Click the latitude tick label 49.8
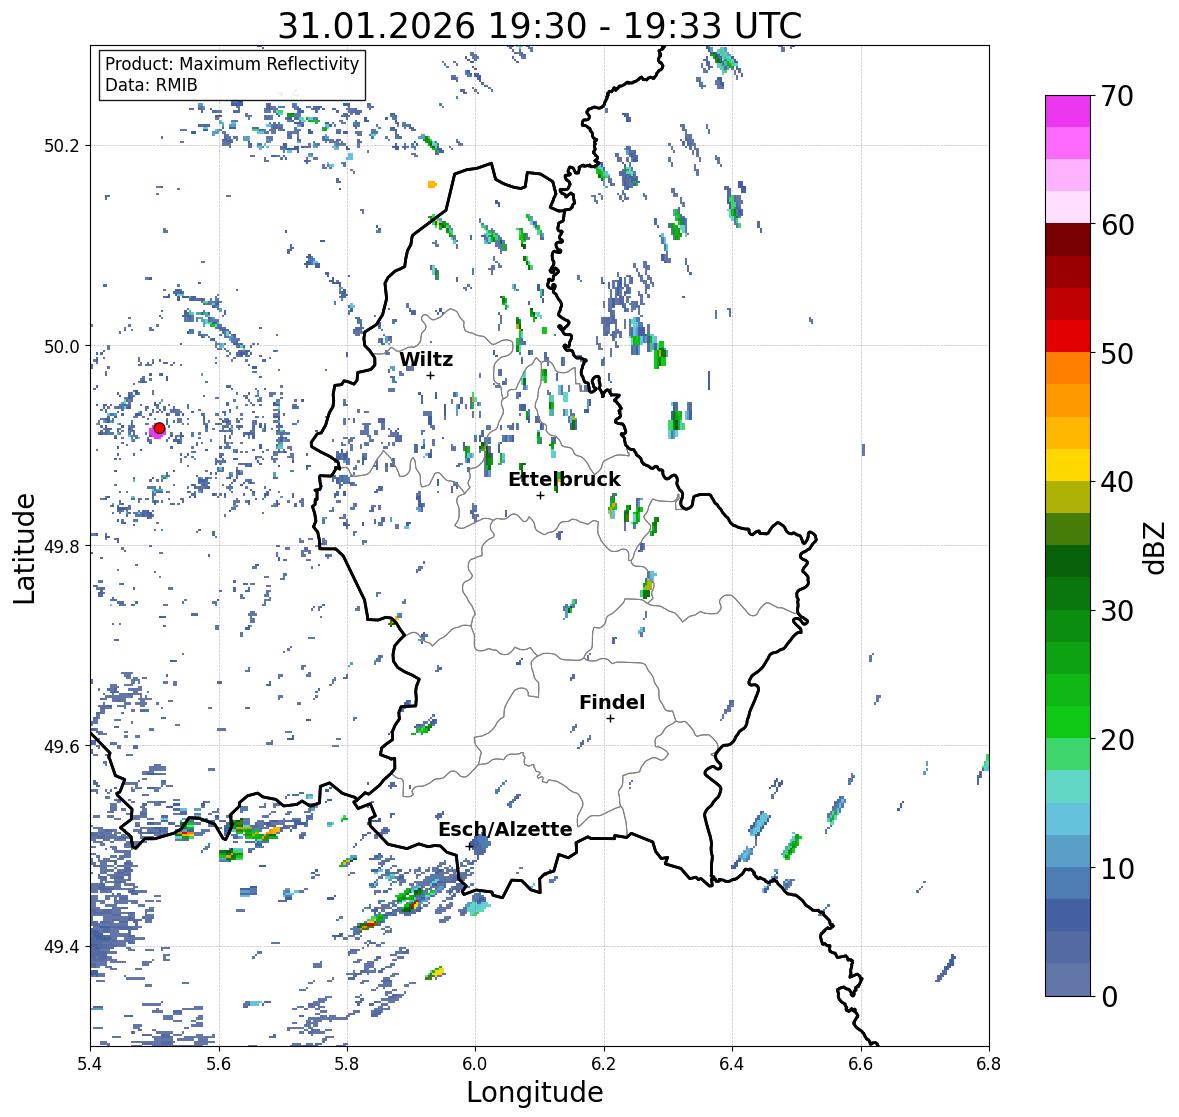The height and width of the screenshot is (1117, 1179). [62, 546]
